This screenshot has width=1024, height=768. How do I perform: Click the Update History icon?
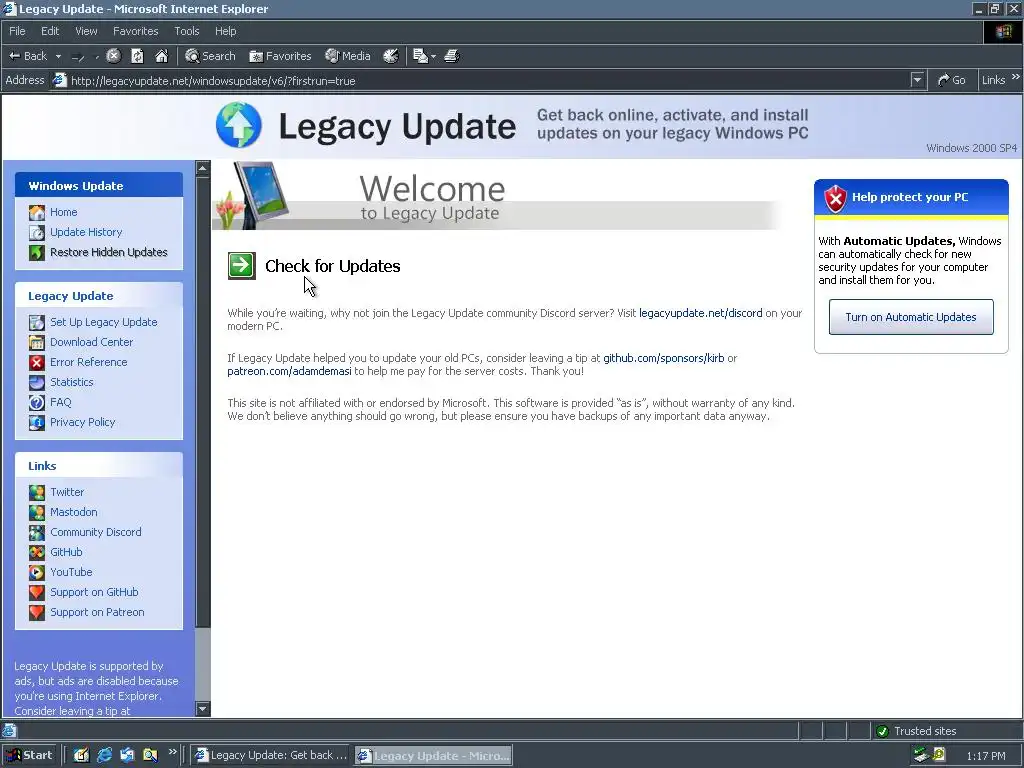37,232
